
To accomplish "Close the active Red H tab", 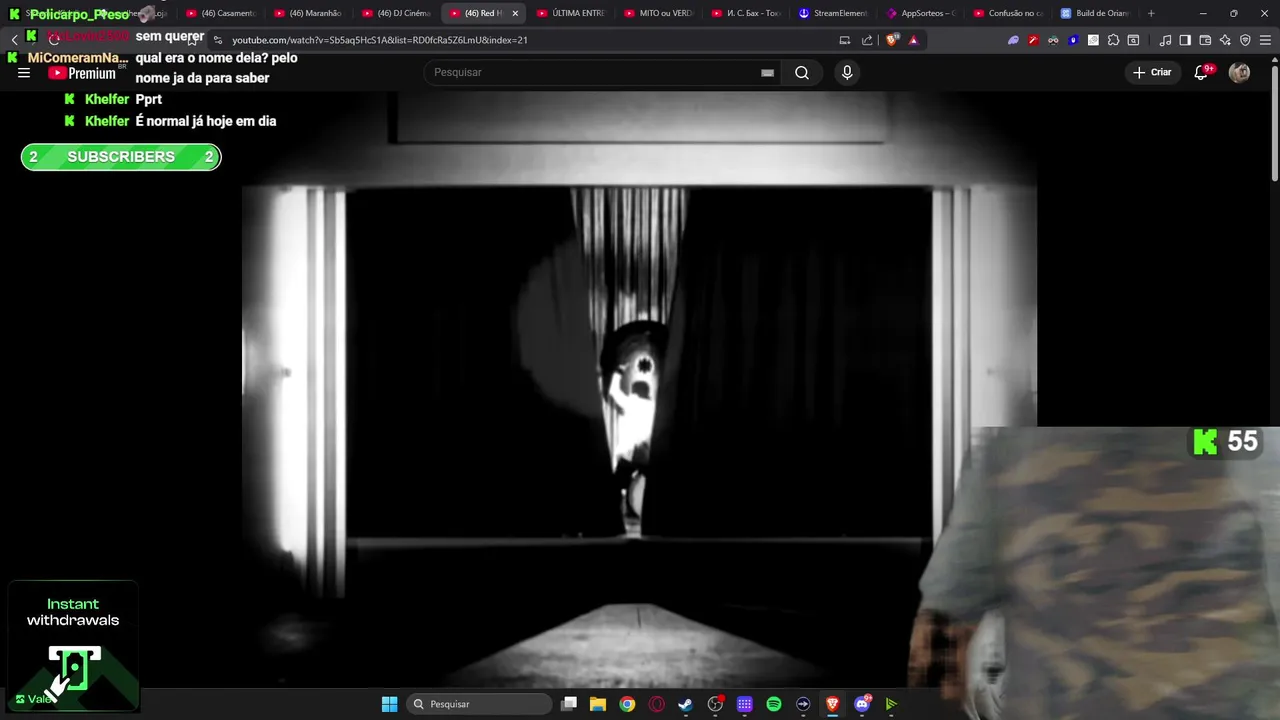I will tap(515, 13).
